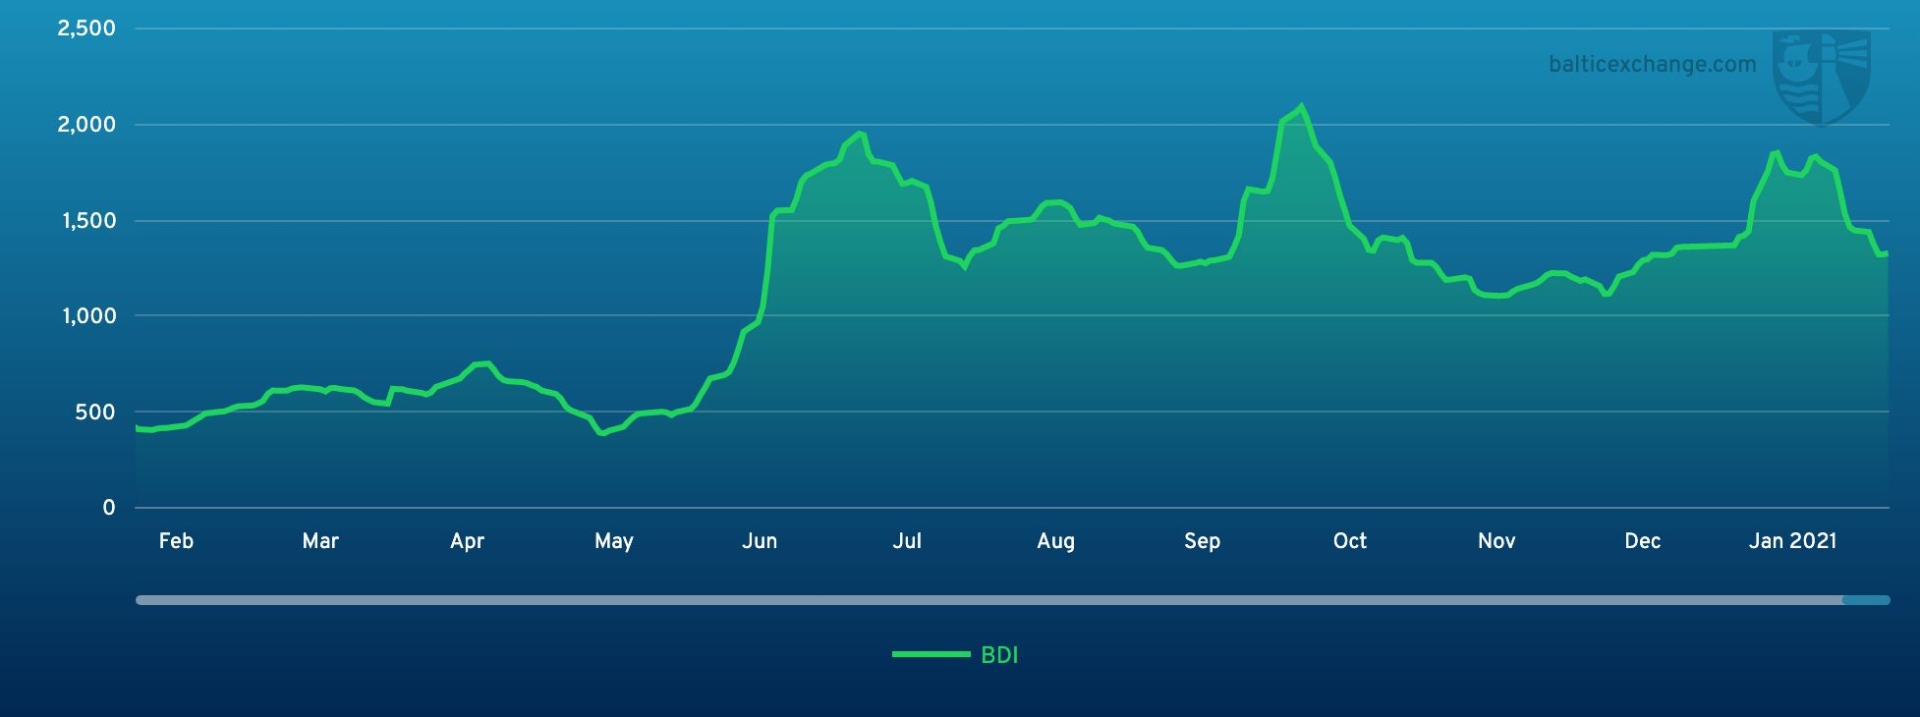This screenshot has width=1920, height=717.
Task: Click the line's lowest dip near May
Action: pos(601,433)
